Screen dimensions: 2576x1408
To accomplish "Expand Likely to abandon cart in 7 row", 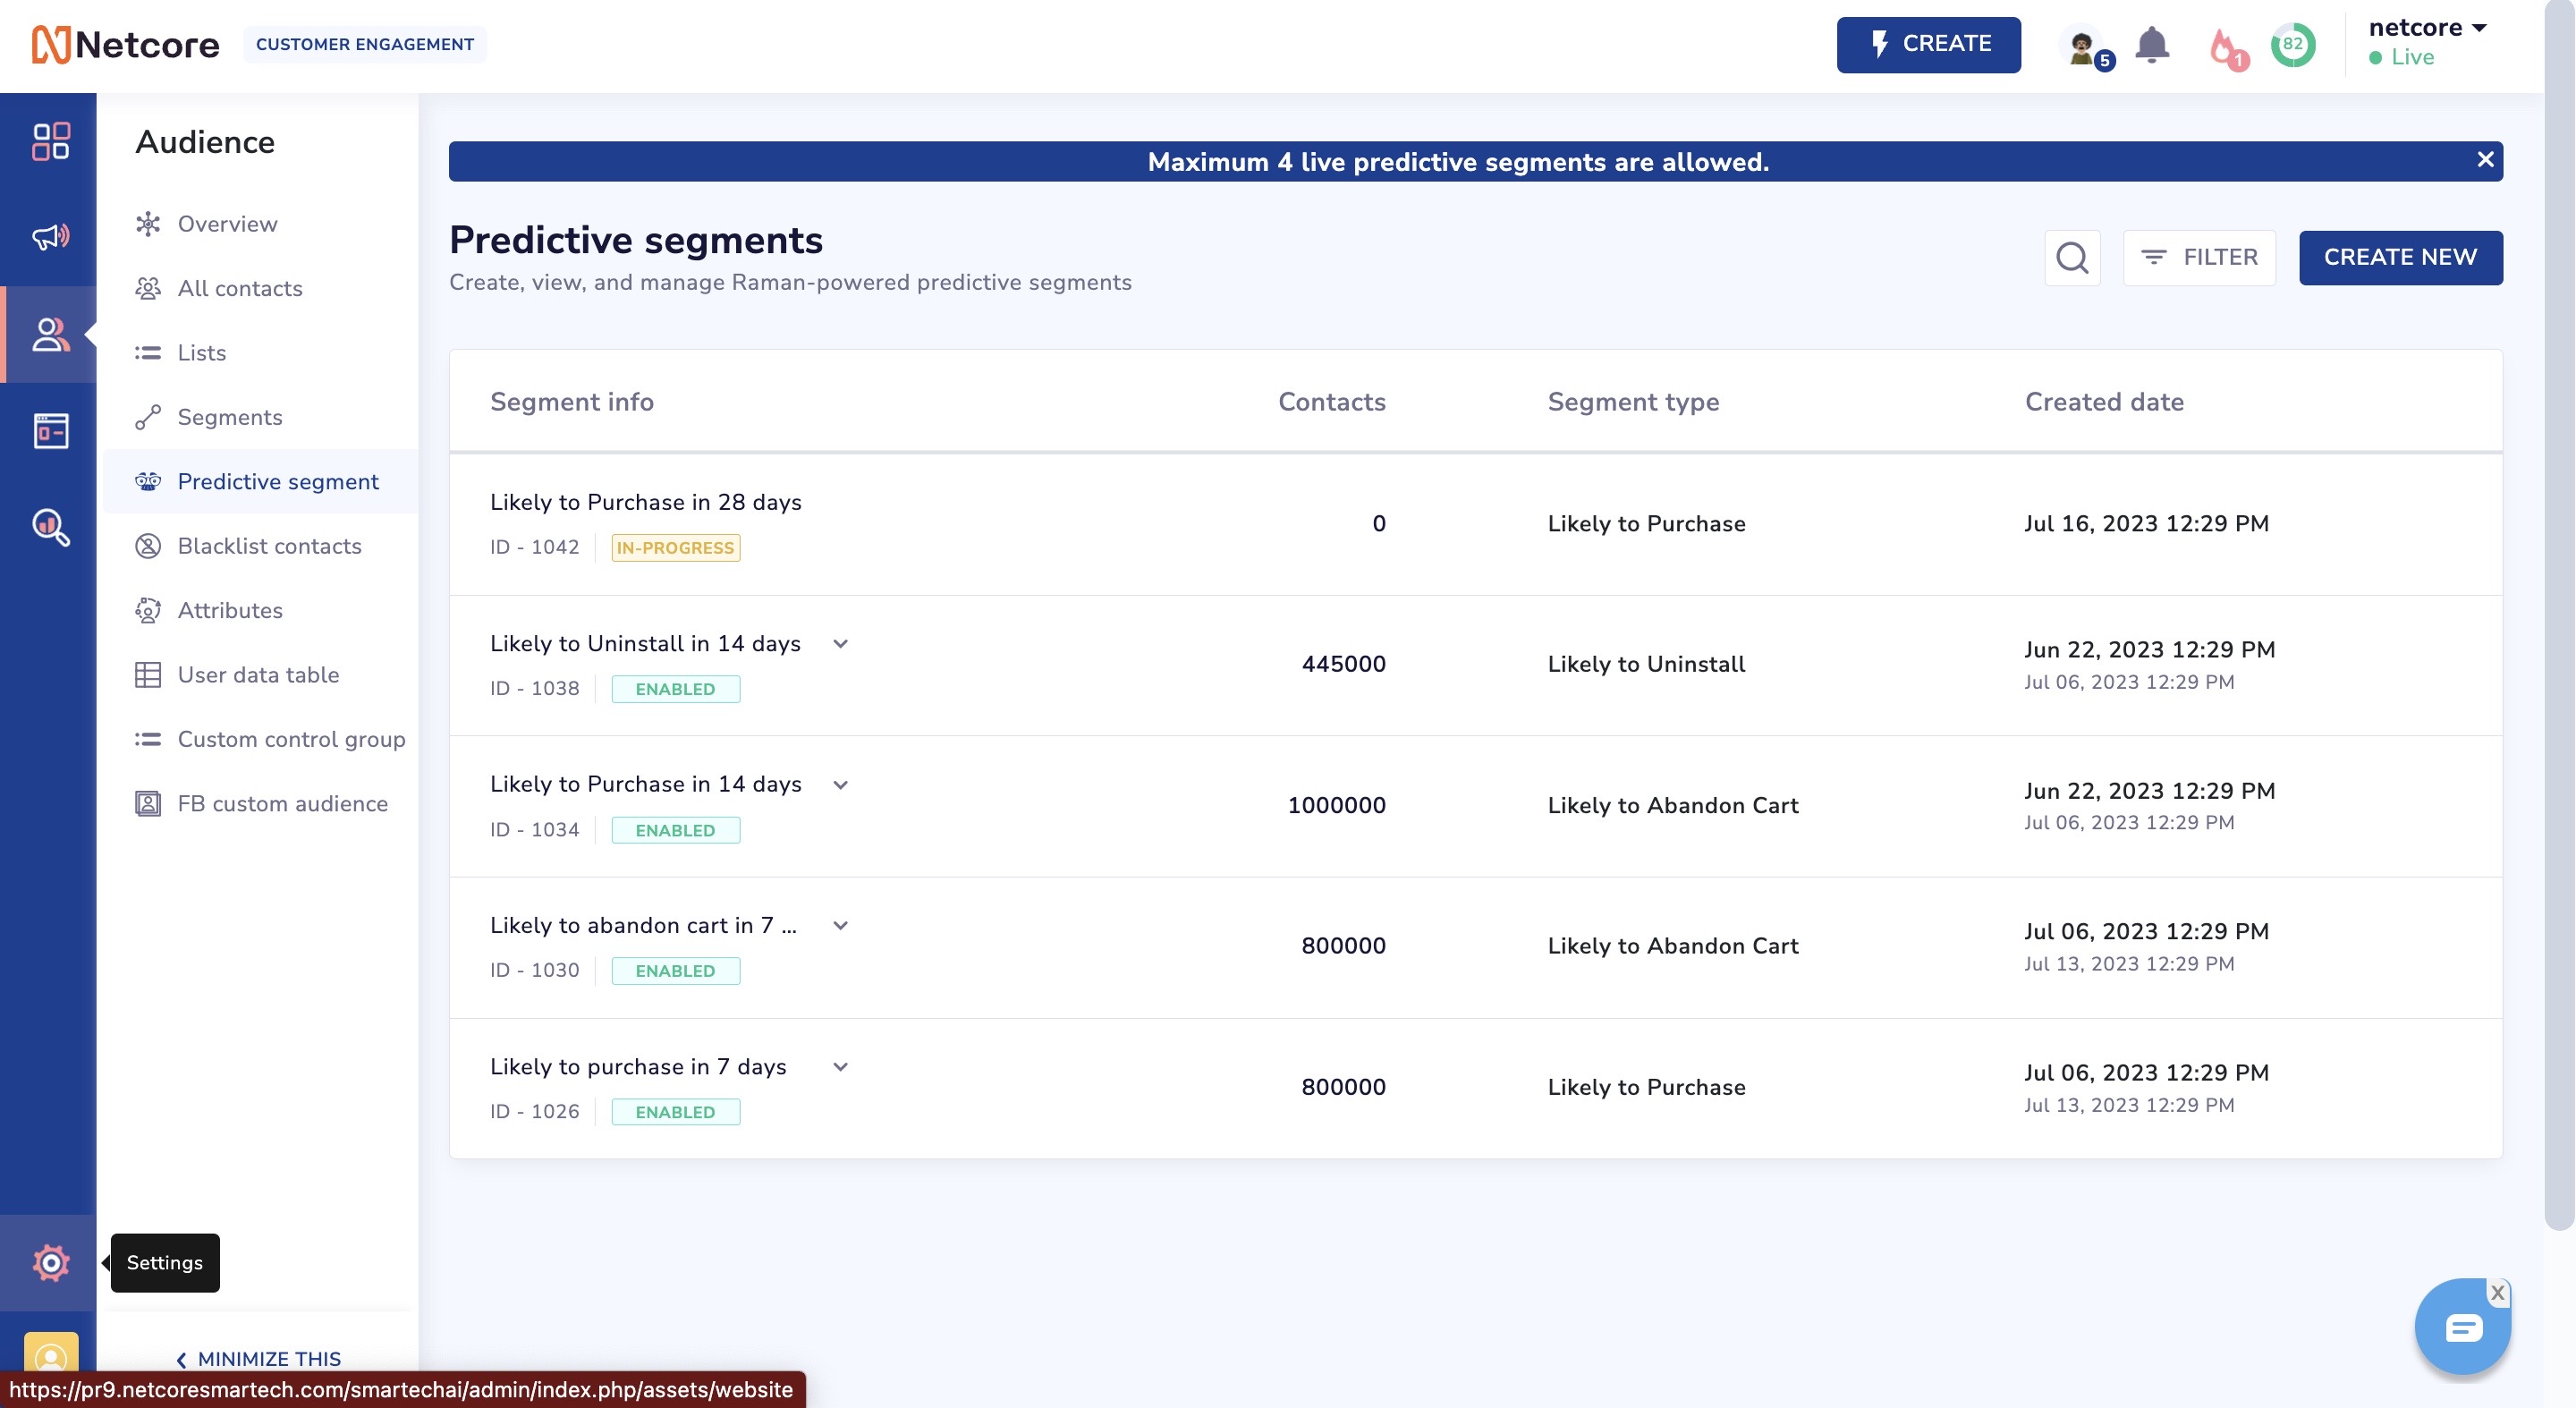I will pos(840,926).
